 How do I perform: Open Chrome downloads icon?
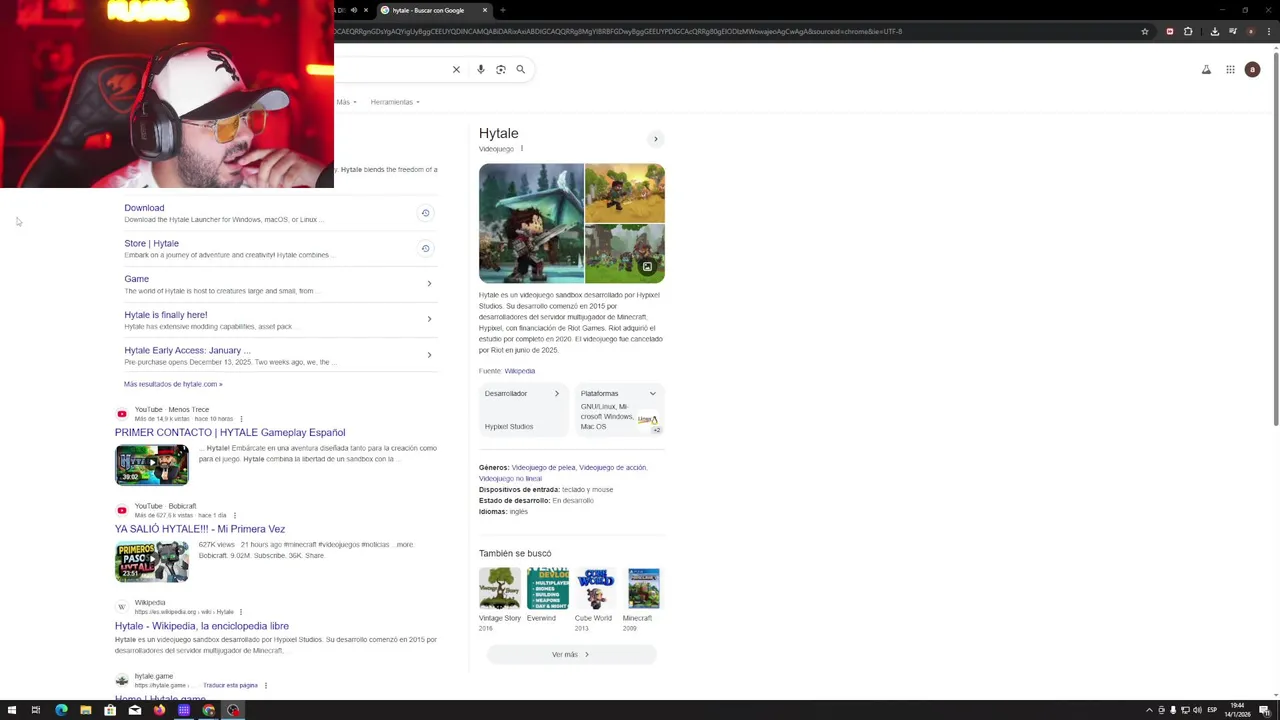[x=1214, y=31]
